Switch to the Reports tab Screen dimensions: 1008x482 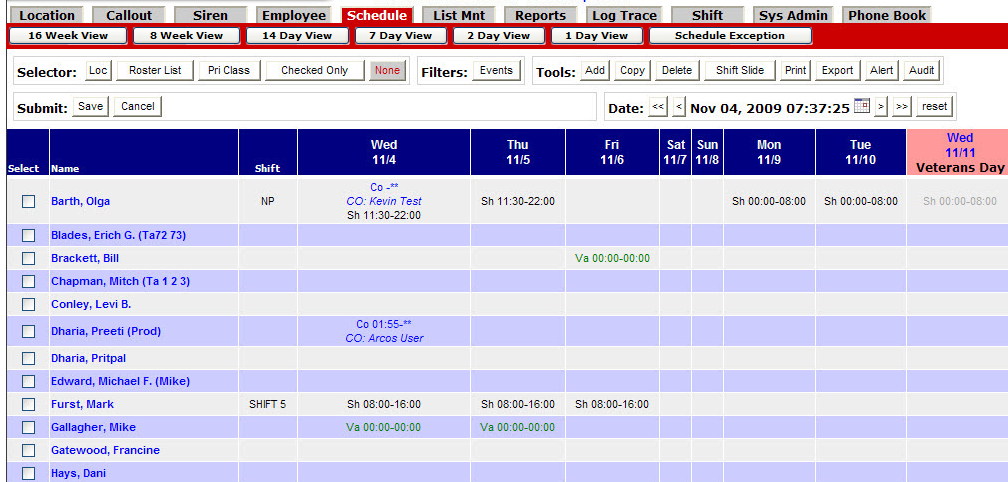540,15
